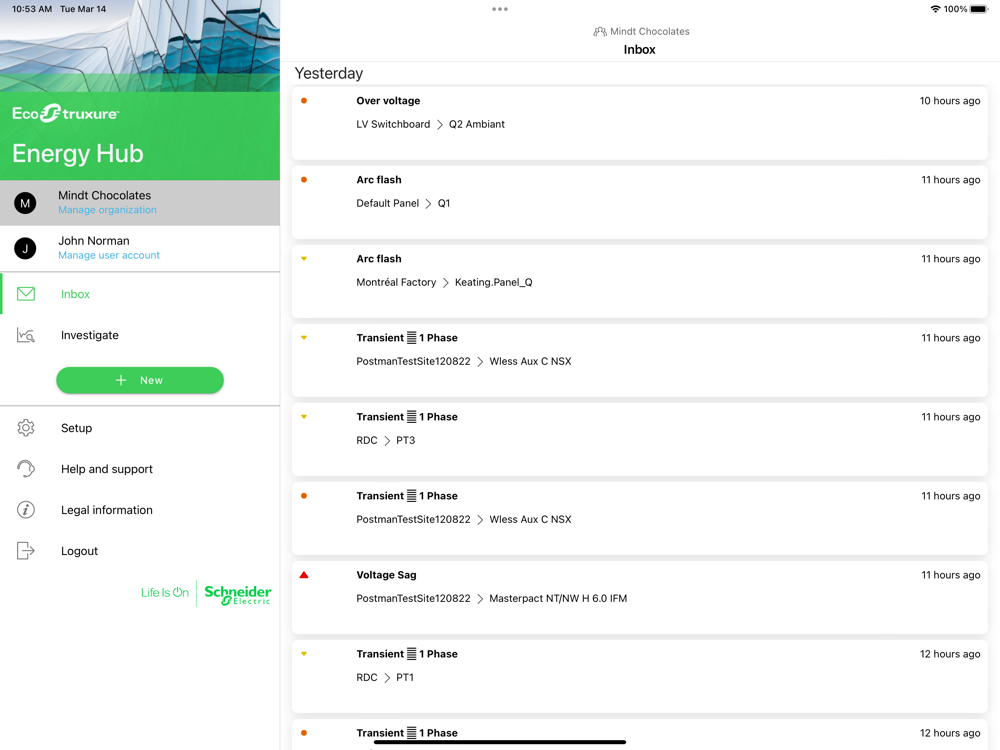This screenshot has width=1000, height=750.
Task: Click the Schneider Electric logo
Action: coord(238,594)
